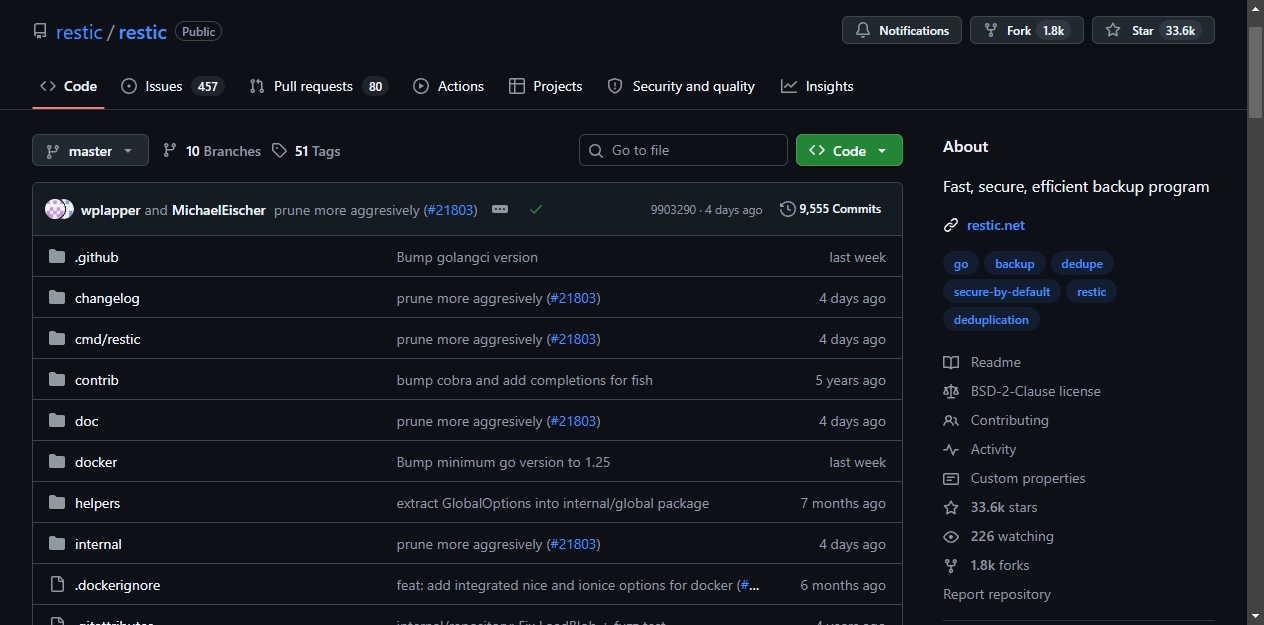Viewport: 1264px width, 625px height.
Task: Click the Go to file search field
Action: tap(683, 150)
